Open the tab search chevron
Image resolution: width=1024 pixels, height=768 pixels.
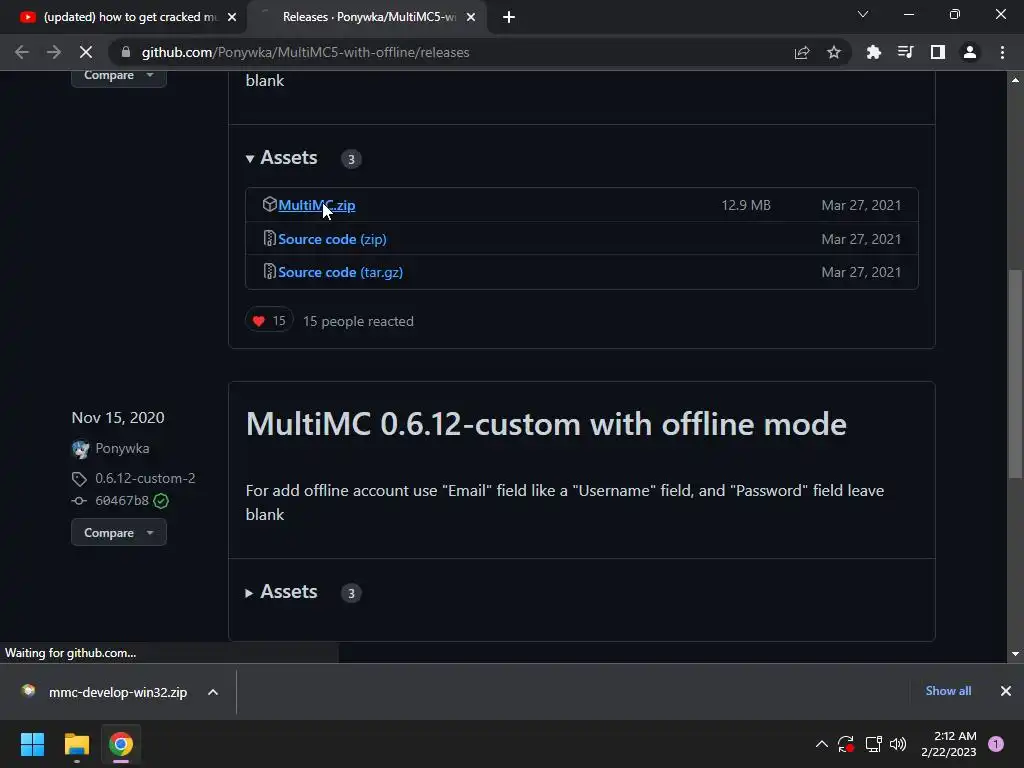pos(863,14)
